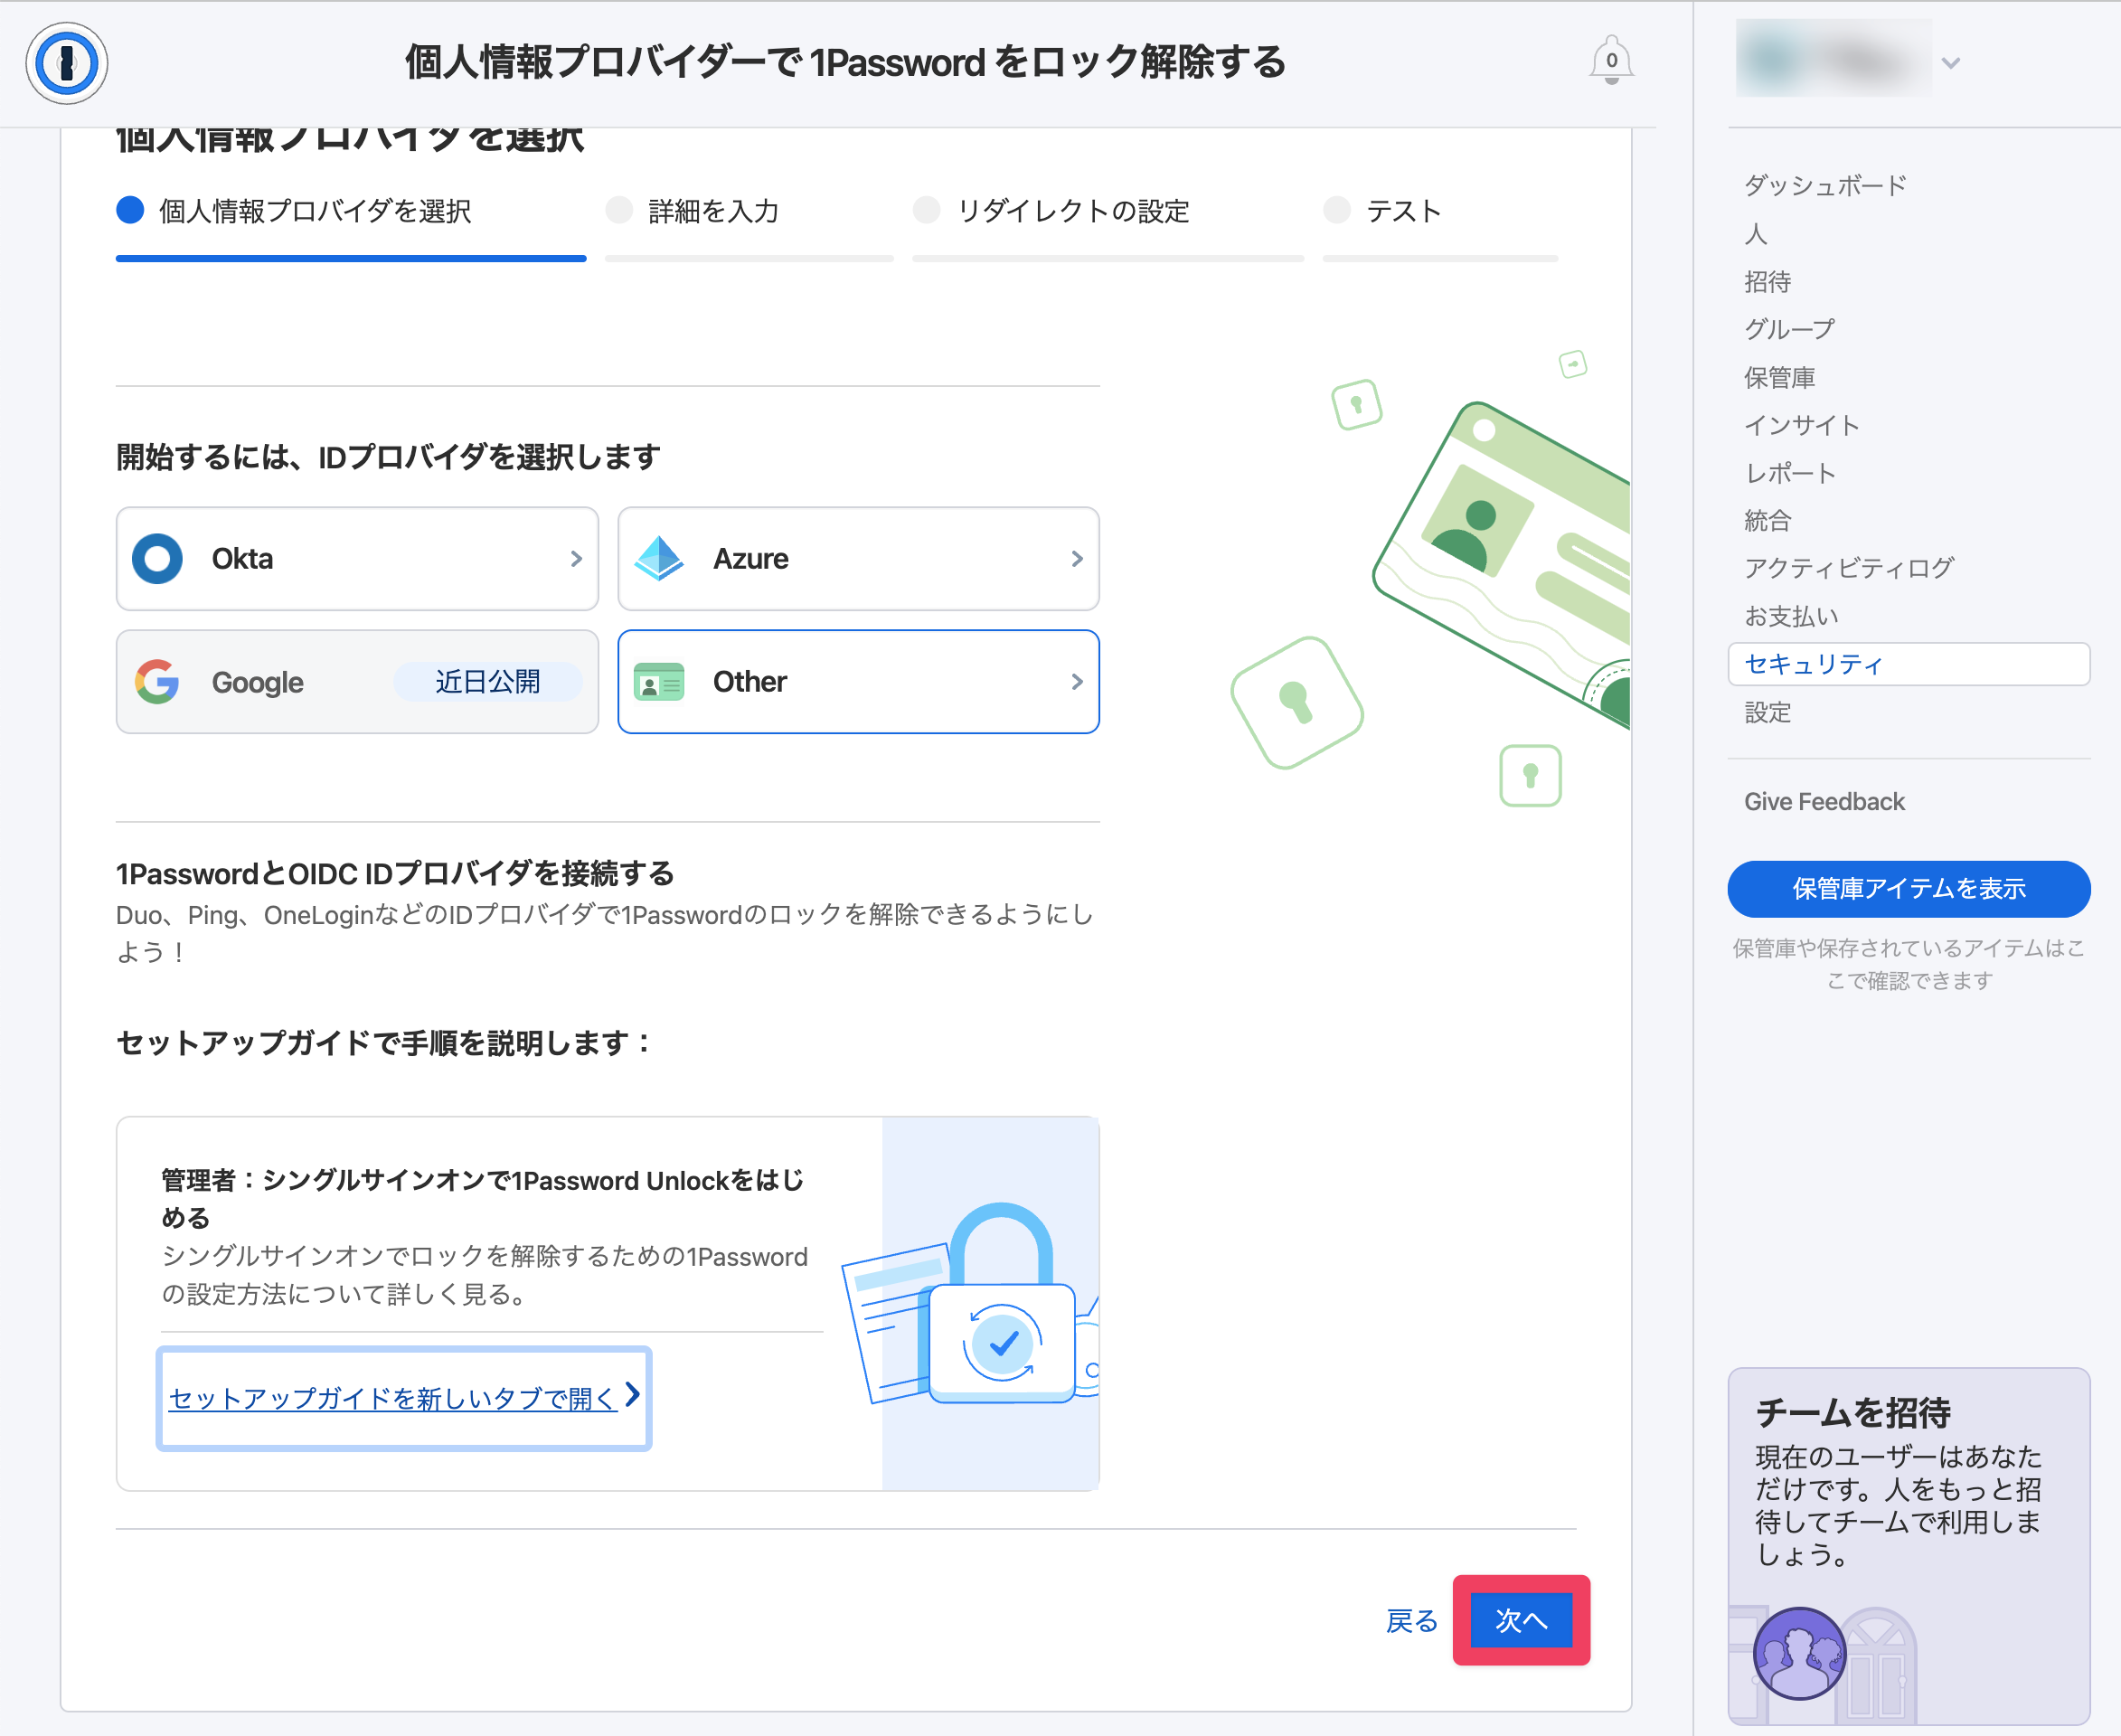This screenshot has height=1736, width=2121.
Task: Click the padlock illustration in setup guide card
Action: point(1000,1302)
